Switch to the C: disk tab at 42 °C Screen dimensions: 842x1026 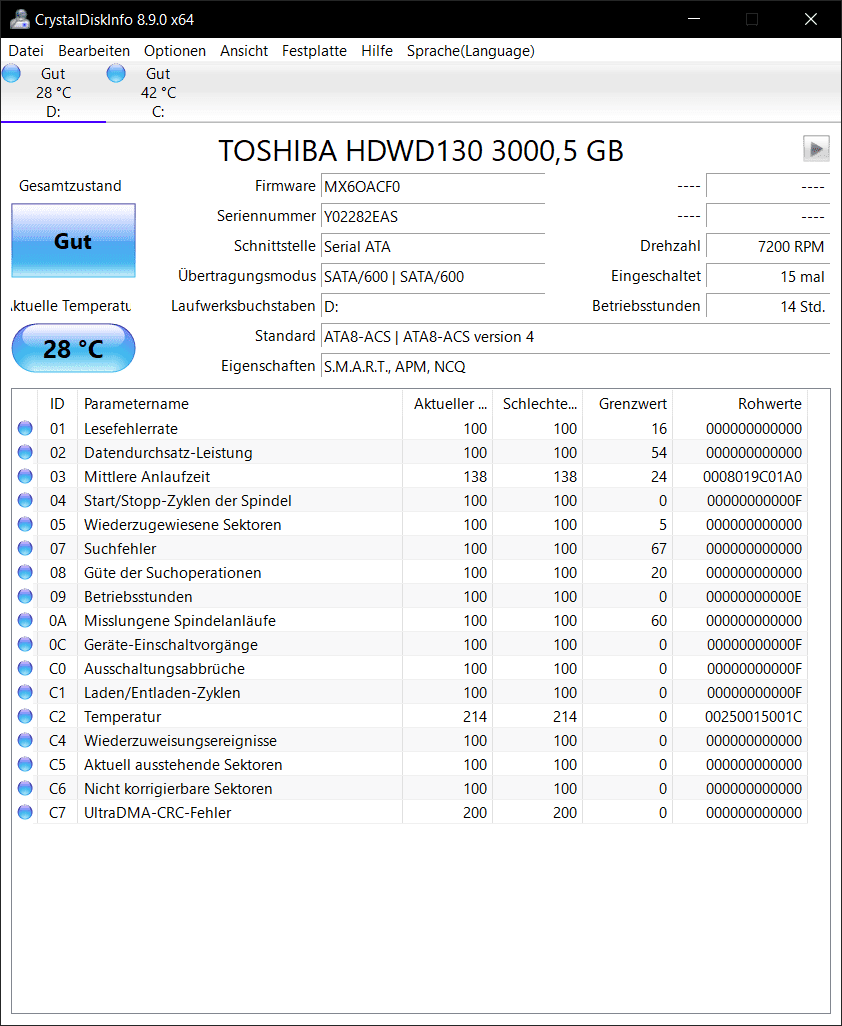point(158,92)
